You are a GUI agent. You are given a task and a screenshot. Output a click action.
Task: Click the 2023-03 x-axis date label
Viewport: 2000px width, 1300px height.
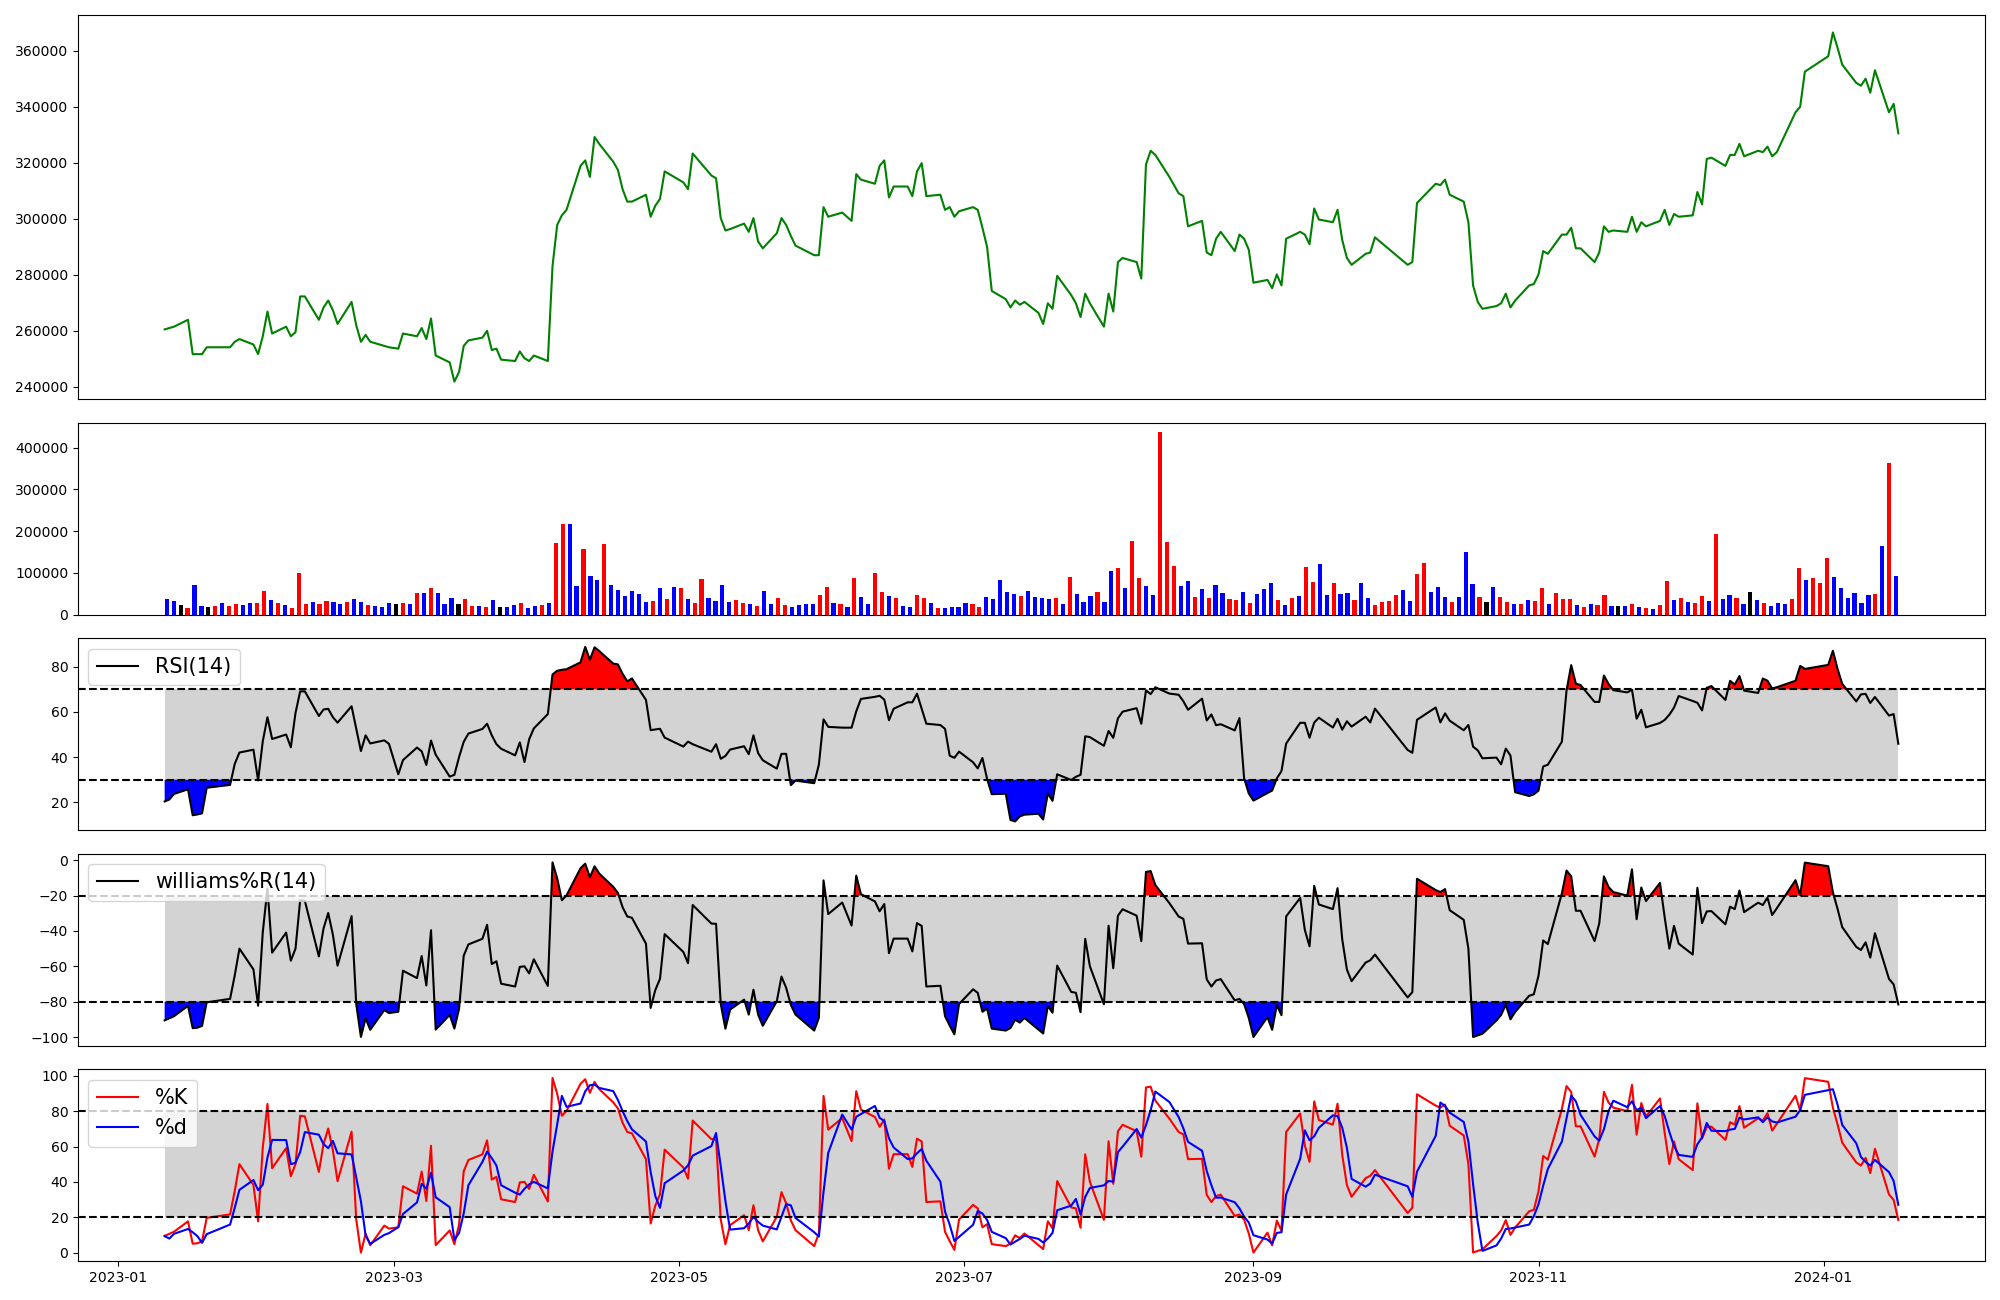(394, 1277)
